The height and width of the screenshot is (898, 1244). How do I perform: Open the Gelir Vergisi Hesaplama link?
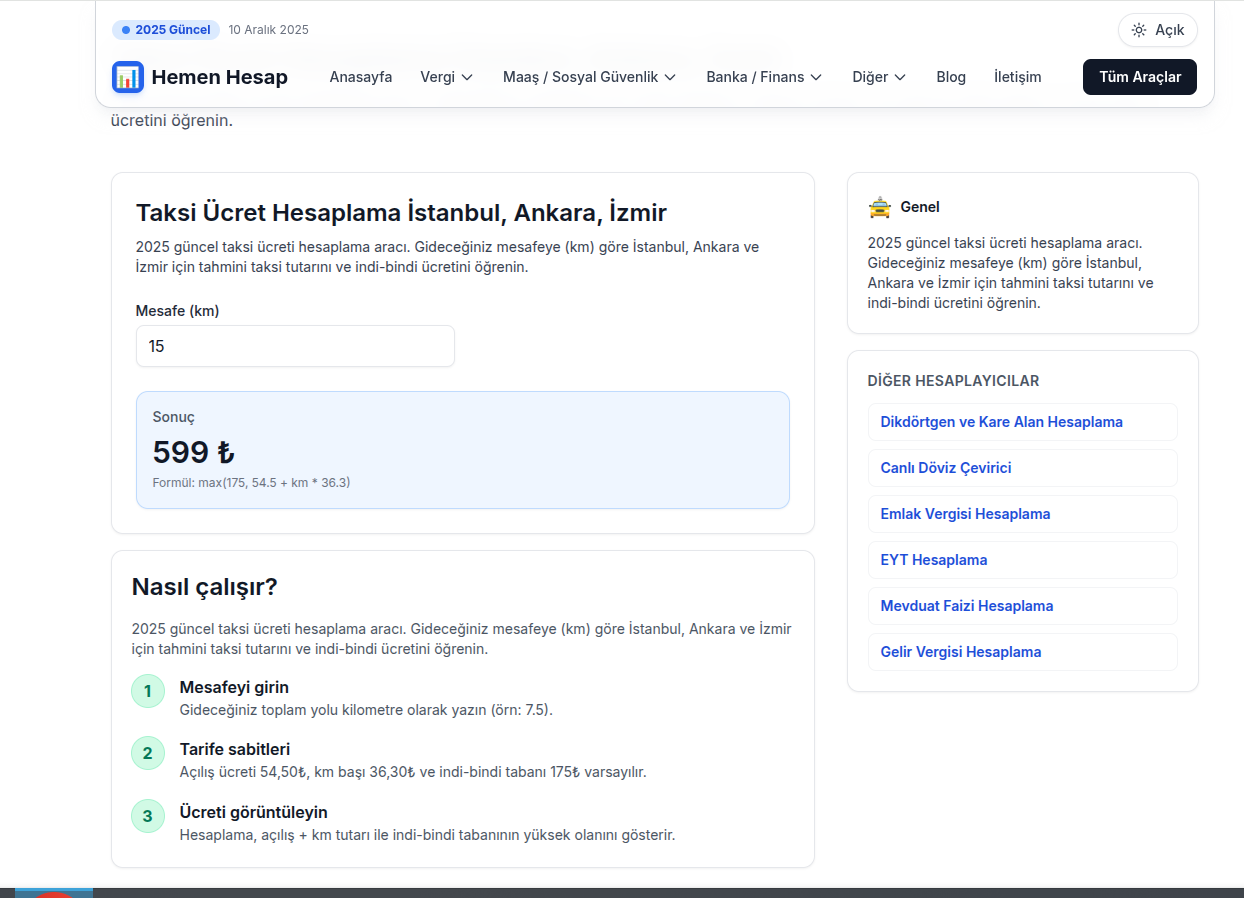tap(960, 652)
